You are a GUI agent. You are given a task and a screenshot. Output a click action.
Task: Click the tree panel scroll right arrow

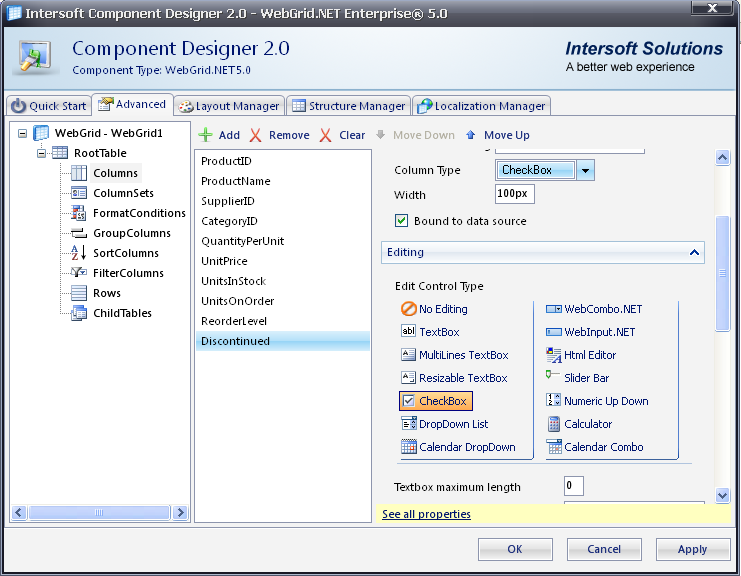pyautogui.click(x=180, y=512)
